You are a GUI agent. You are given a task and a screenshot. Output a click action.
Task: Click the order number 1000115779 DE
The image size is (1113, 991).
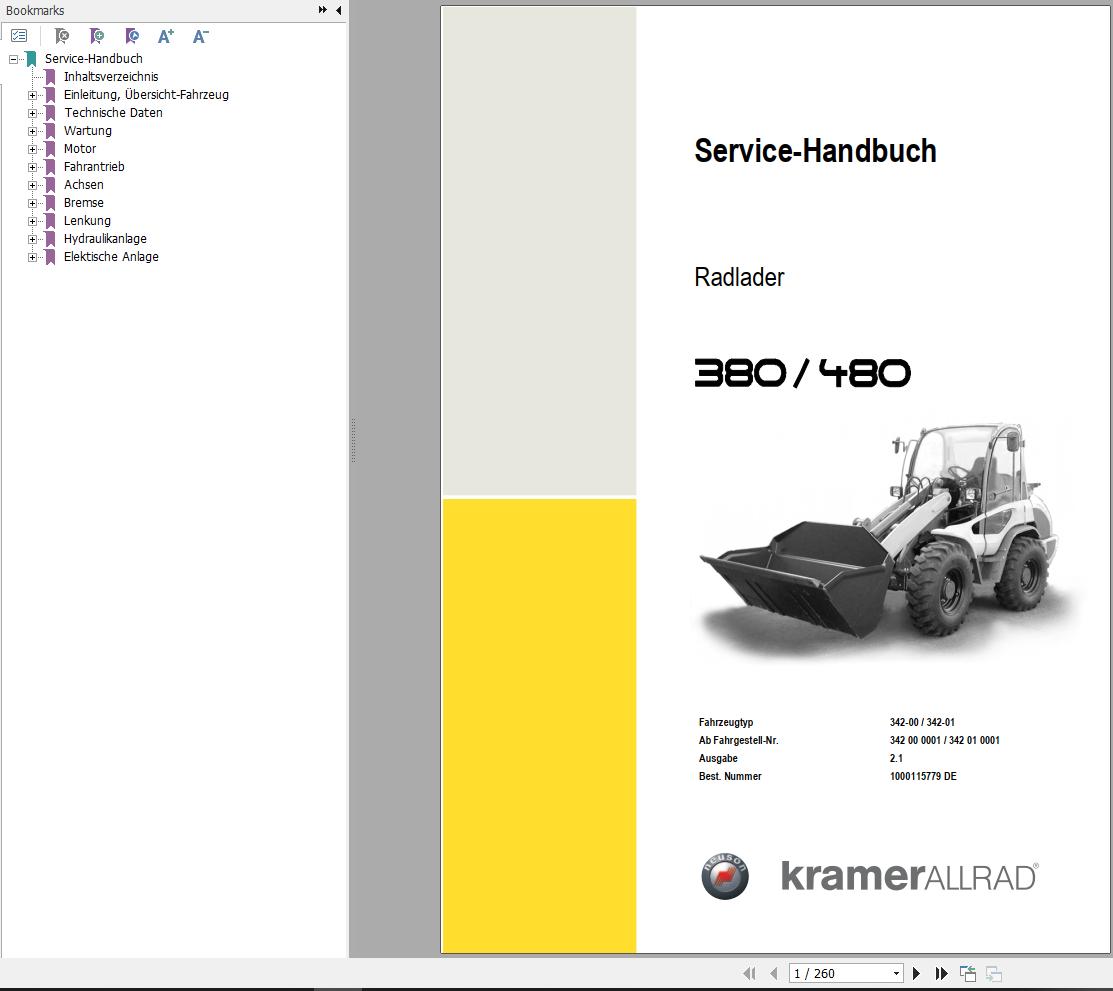923,776
